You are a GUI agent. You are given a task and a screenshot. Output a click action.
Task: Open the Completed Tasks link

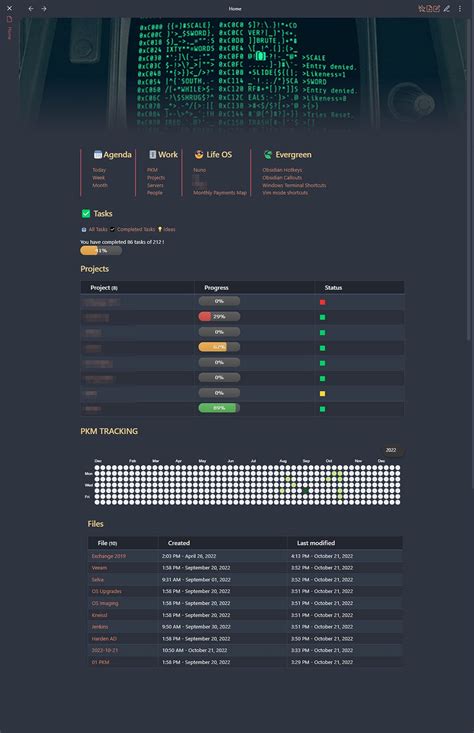[136, 230]
